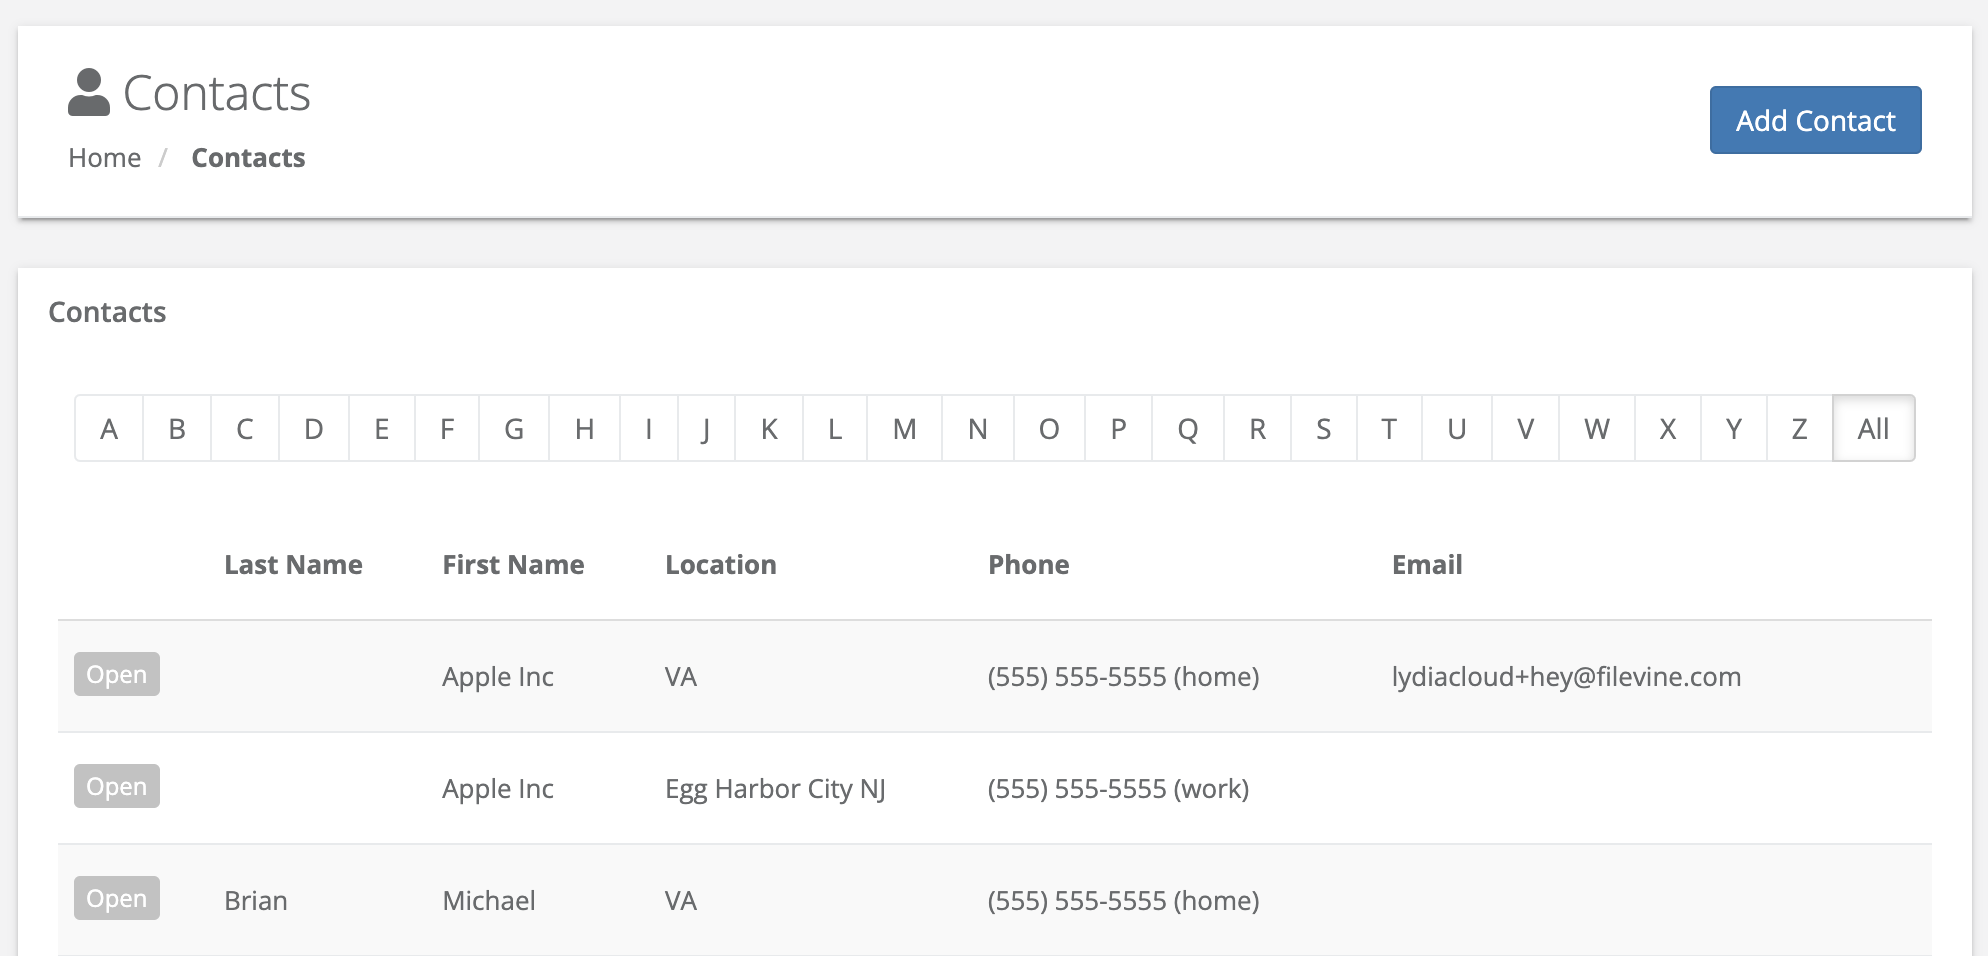Filter contacts by letter G
The width and height of the screenshot is (1988, 956).
(x=514, y=429)
